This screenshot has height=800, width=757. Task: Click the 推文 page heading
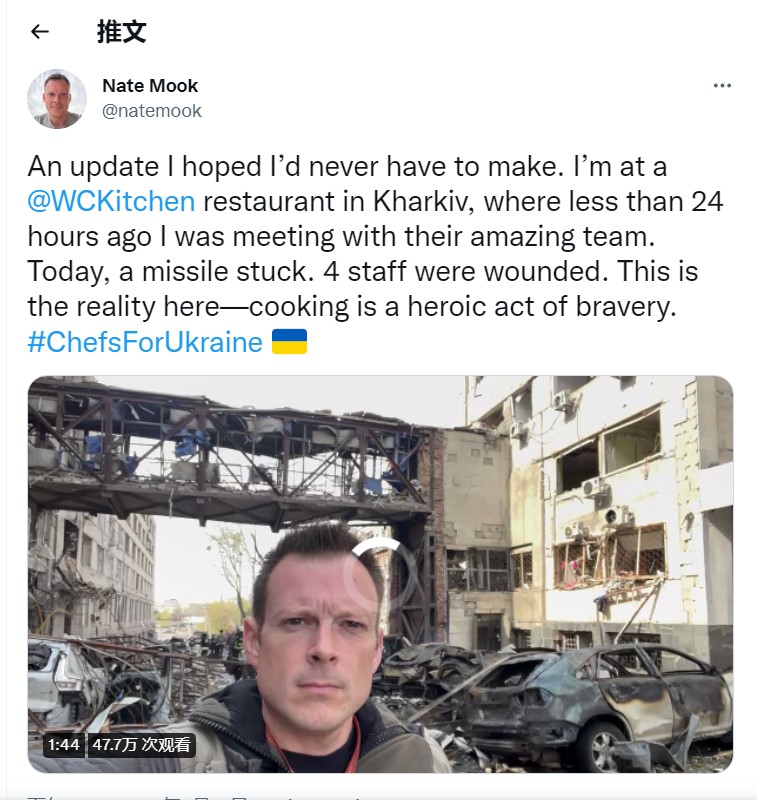121,32
